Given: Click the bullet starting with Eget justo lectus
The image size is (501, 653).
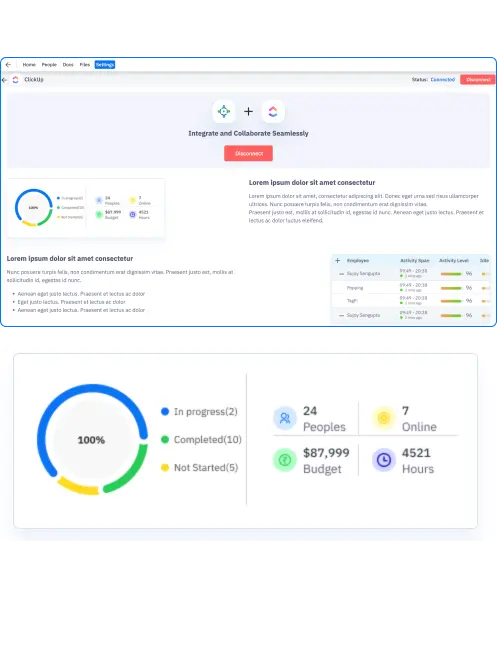Looking at the screenshot, I should [71, 302].
